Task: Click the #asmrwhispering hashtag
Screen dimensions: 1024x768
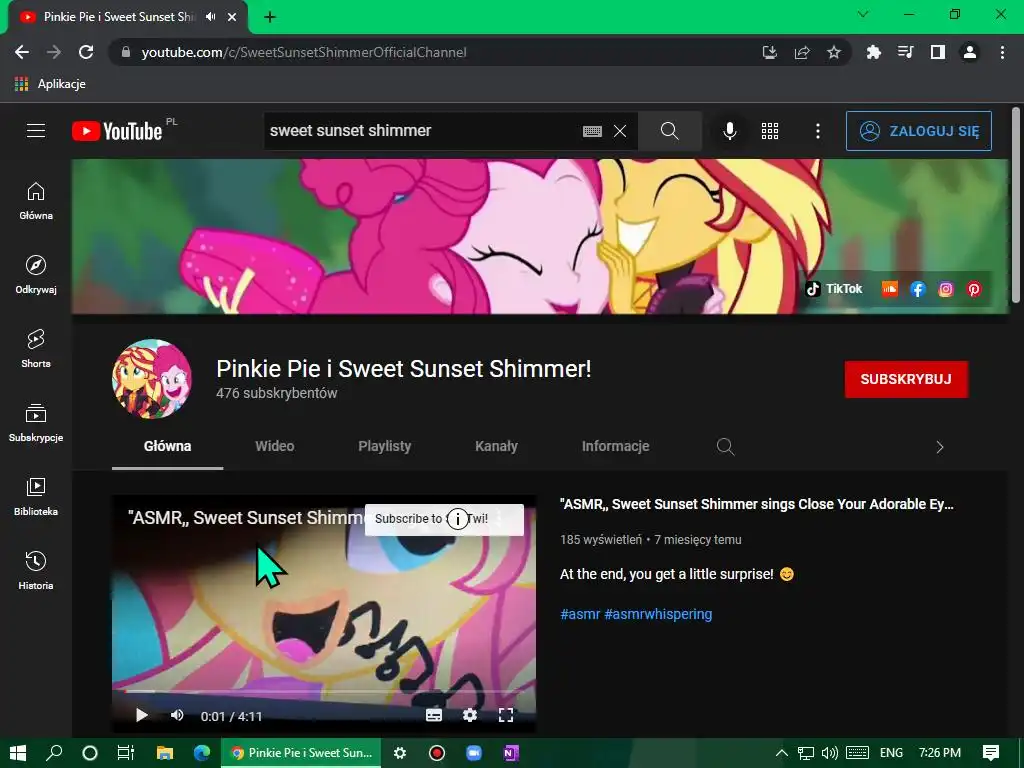Action: pyautogui.click(x=658, y=614)
